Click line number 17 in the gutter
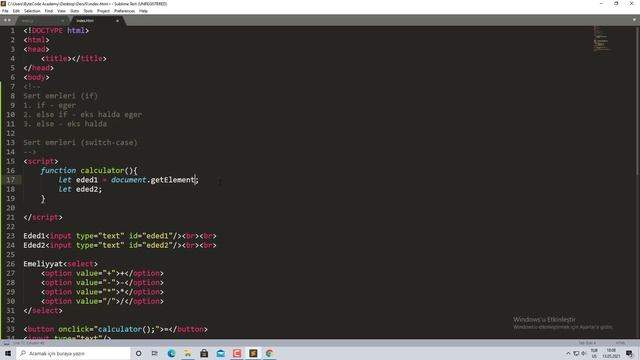 [11, 180]
